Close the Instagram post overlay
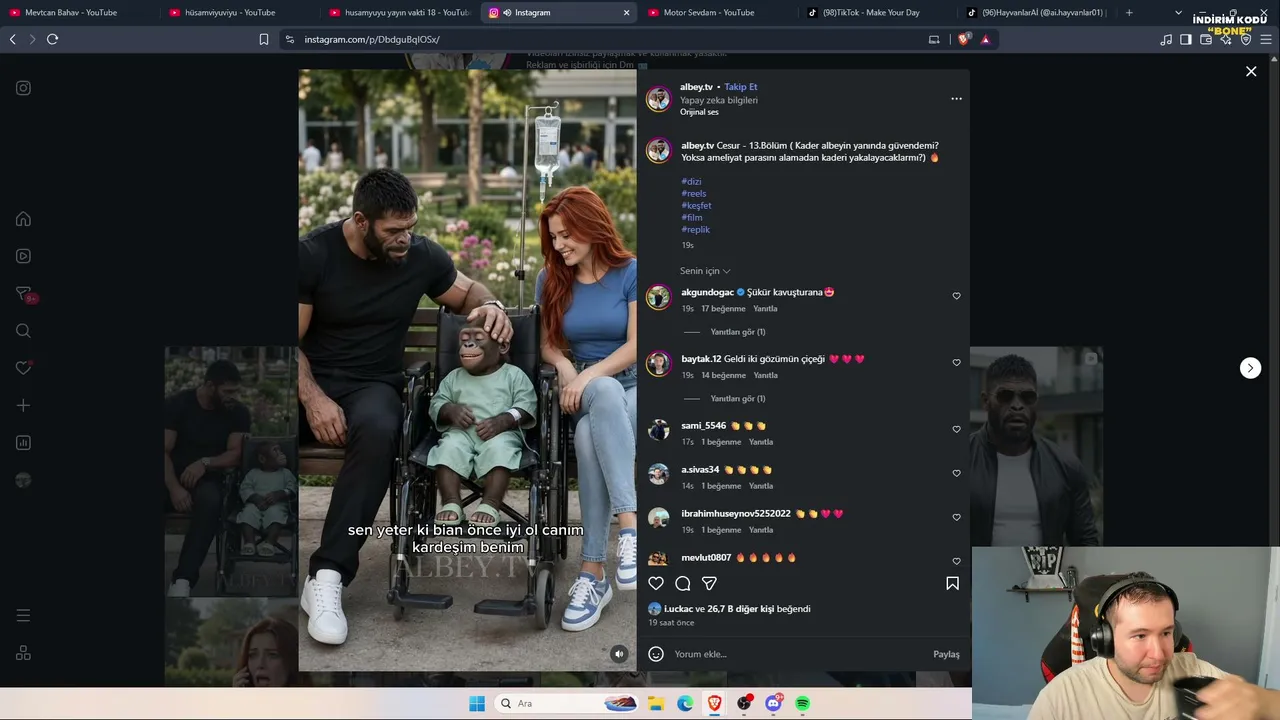 coord(1251,71)
